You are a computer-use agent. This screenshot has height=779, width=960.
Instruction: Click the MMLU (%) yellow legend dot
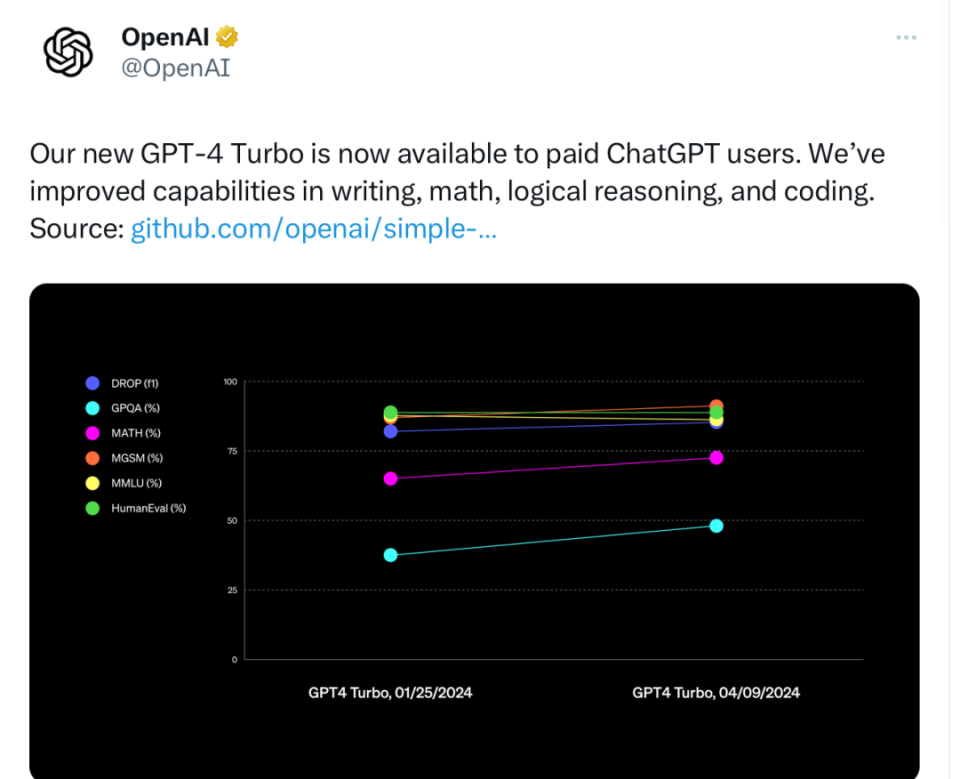93,483
